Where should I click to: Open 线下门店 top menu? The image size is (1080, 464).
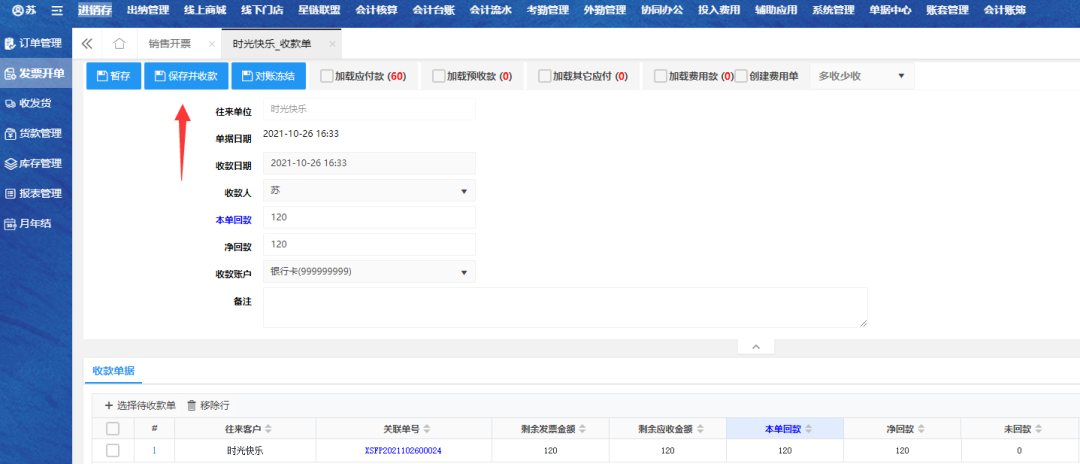click(x=262, y=10)
